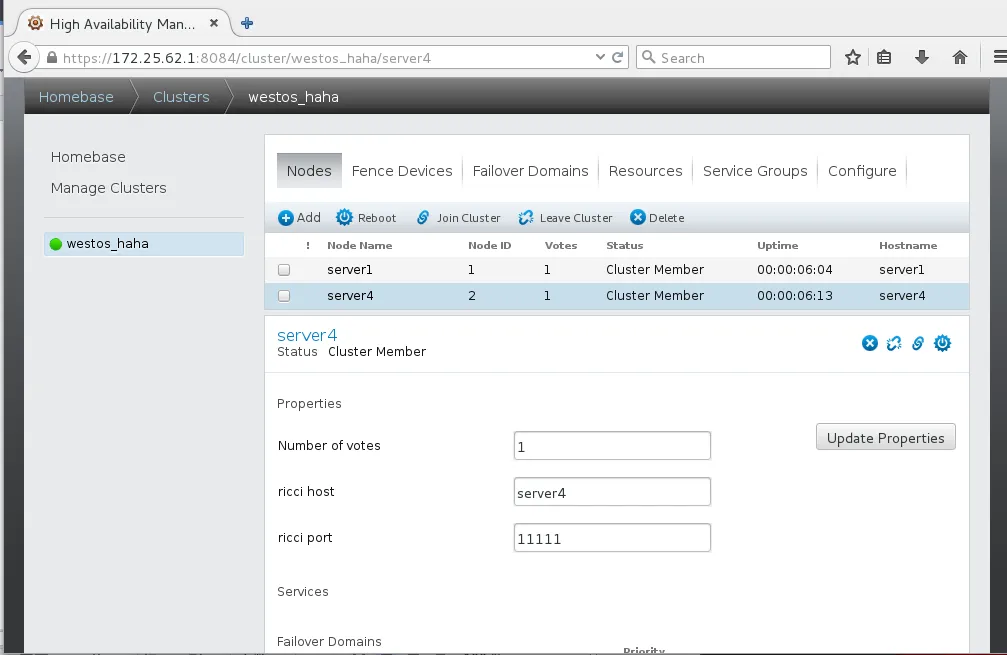Click Homebase in the breadcrumb bar

pyautogui.click(x=76, y=97)
